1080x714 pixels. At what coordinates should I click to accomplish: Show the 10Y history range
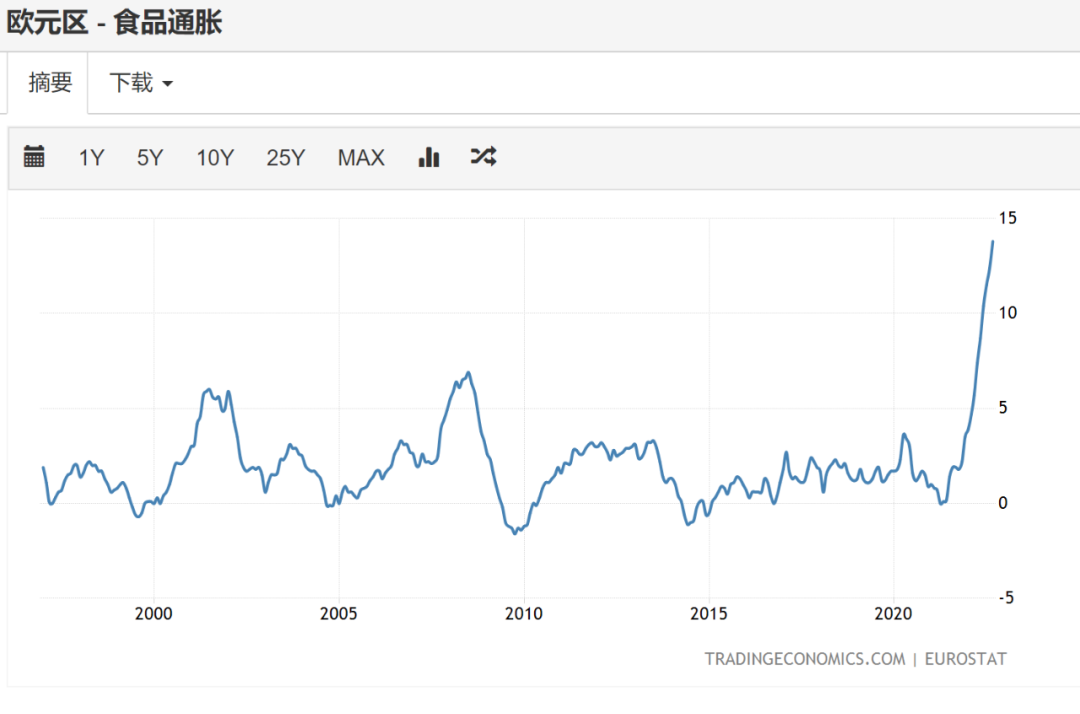tap(214, 158)
